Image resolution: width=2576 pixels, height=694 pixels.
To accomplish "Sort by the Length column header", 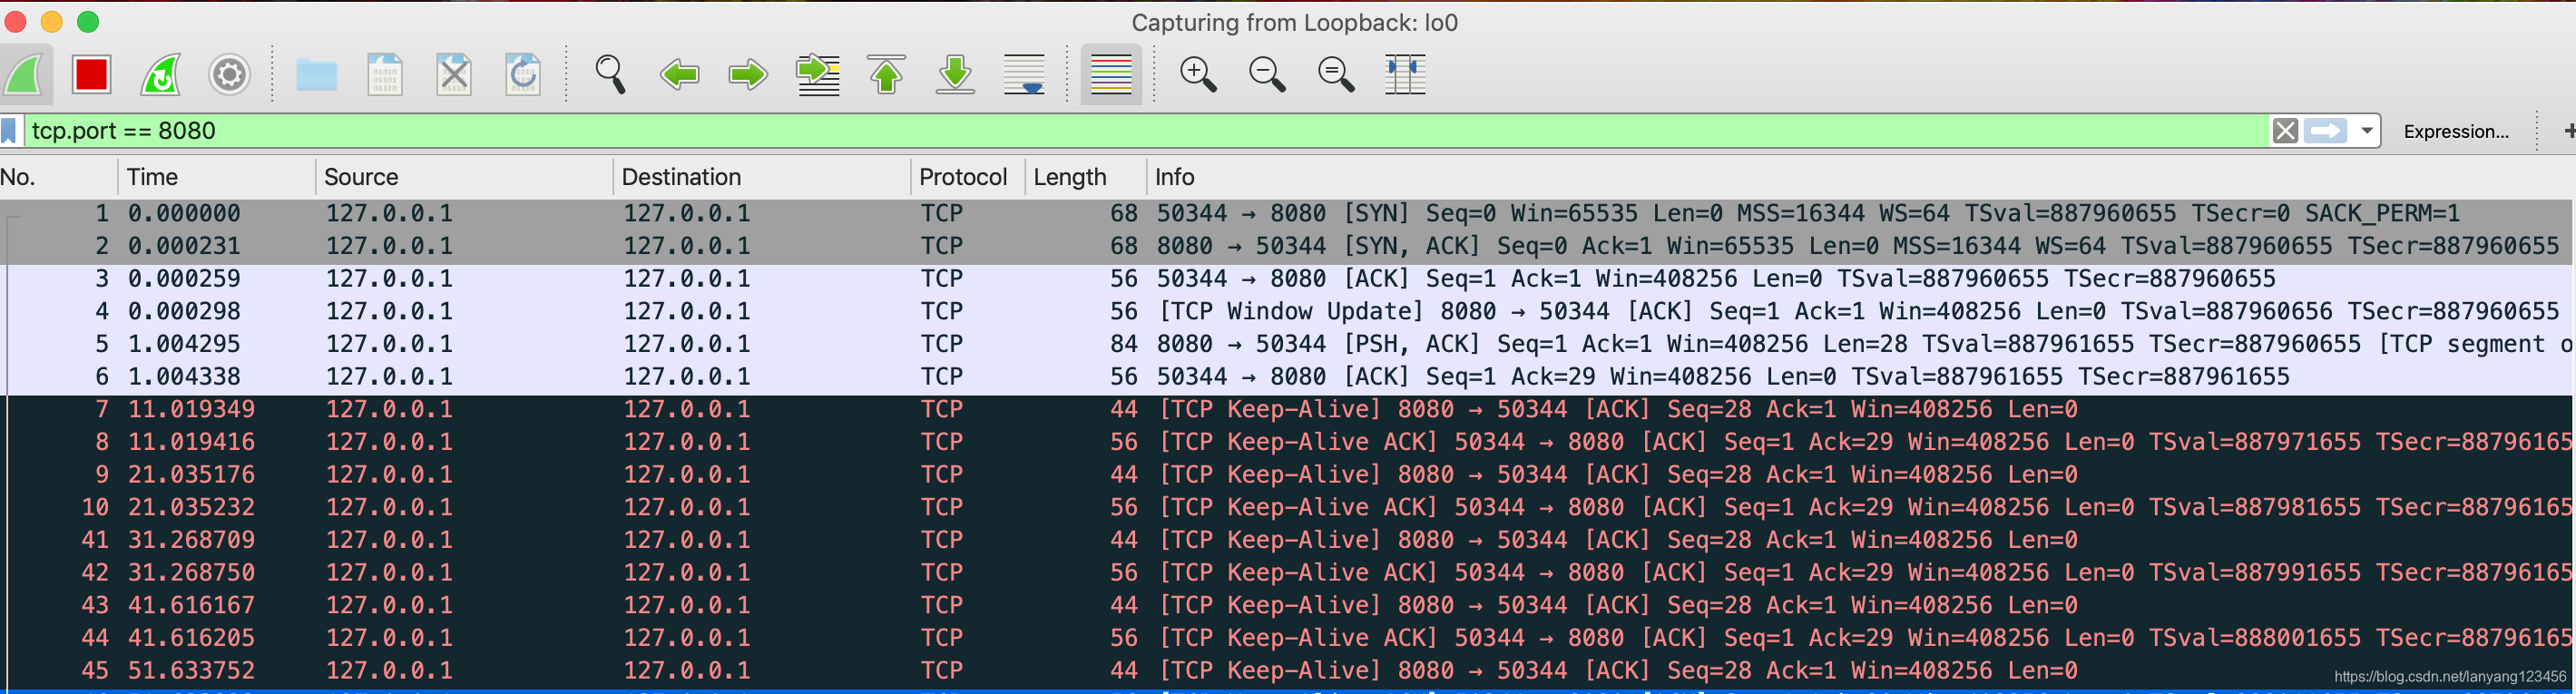I will [x=1086, y=177].
